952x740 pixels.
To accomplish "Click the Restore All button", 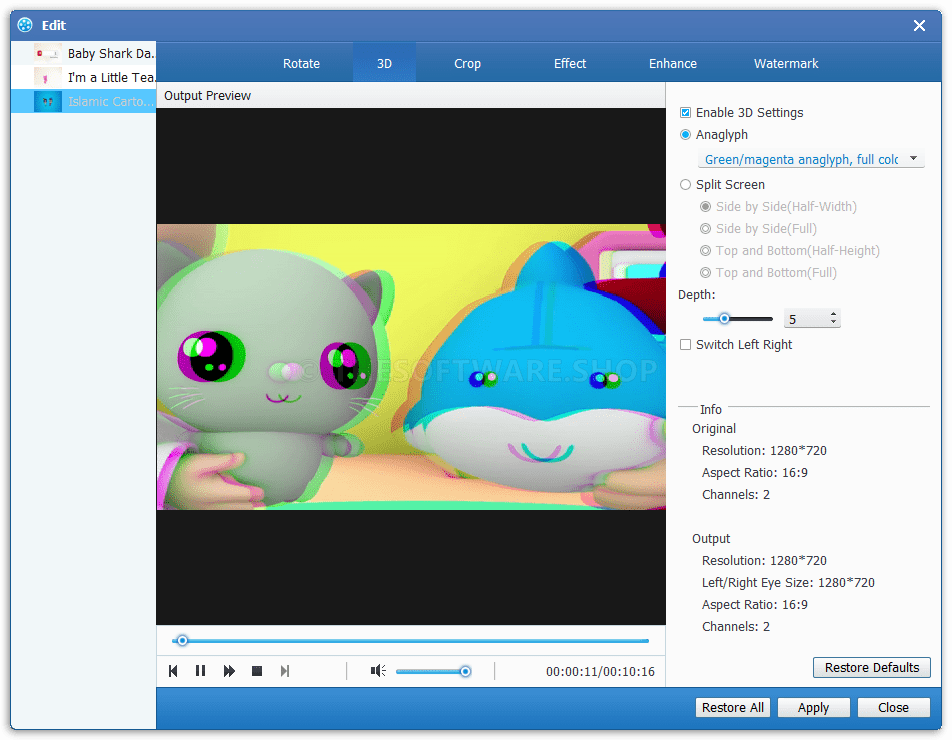I will click(733, 707).
